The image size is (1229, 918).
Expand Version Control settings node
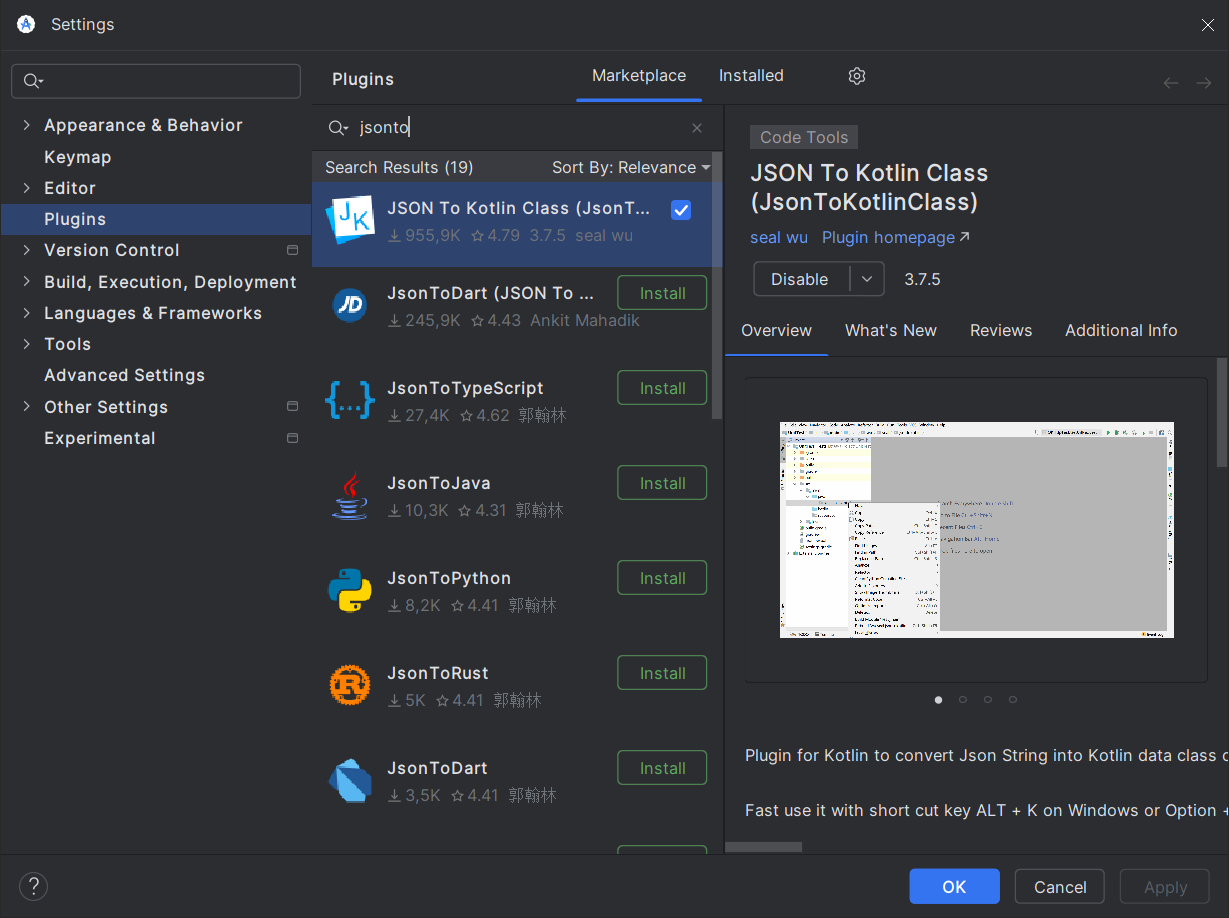[27, 250]
